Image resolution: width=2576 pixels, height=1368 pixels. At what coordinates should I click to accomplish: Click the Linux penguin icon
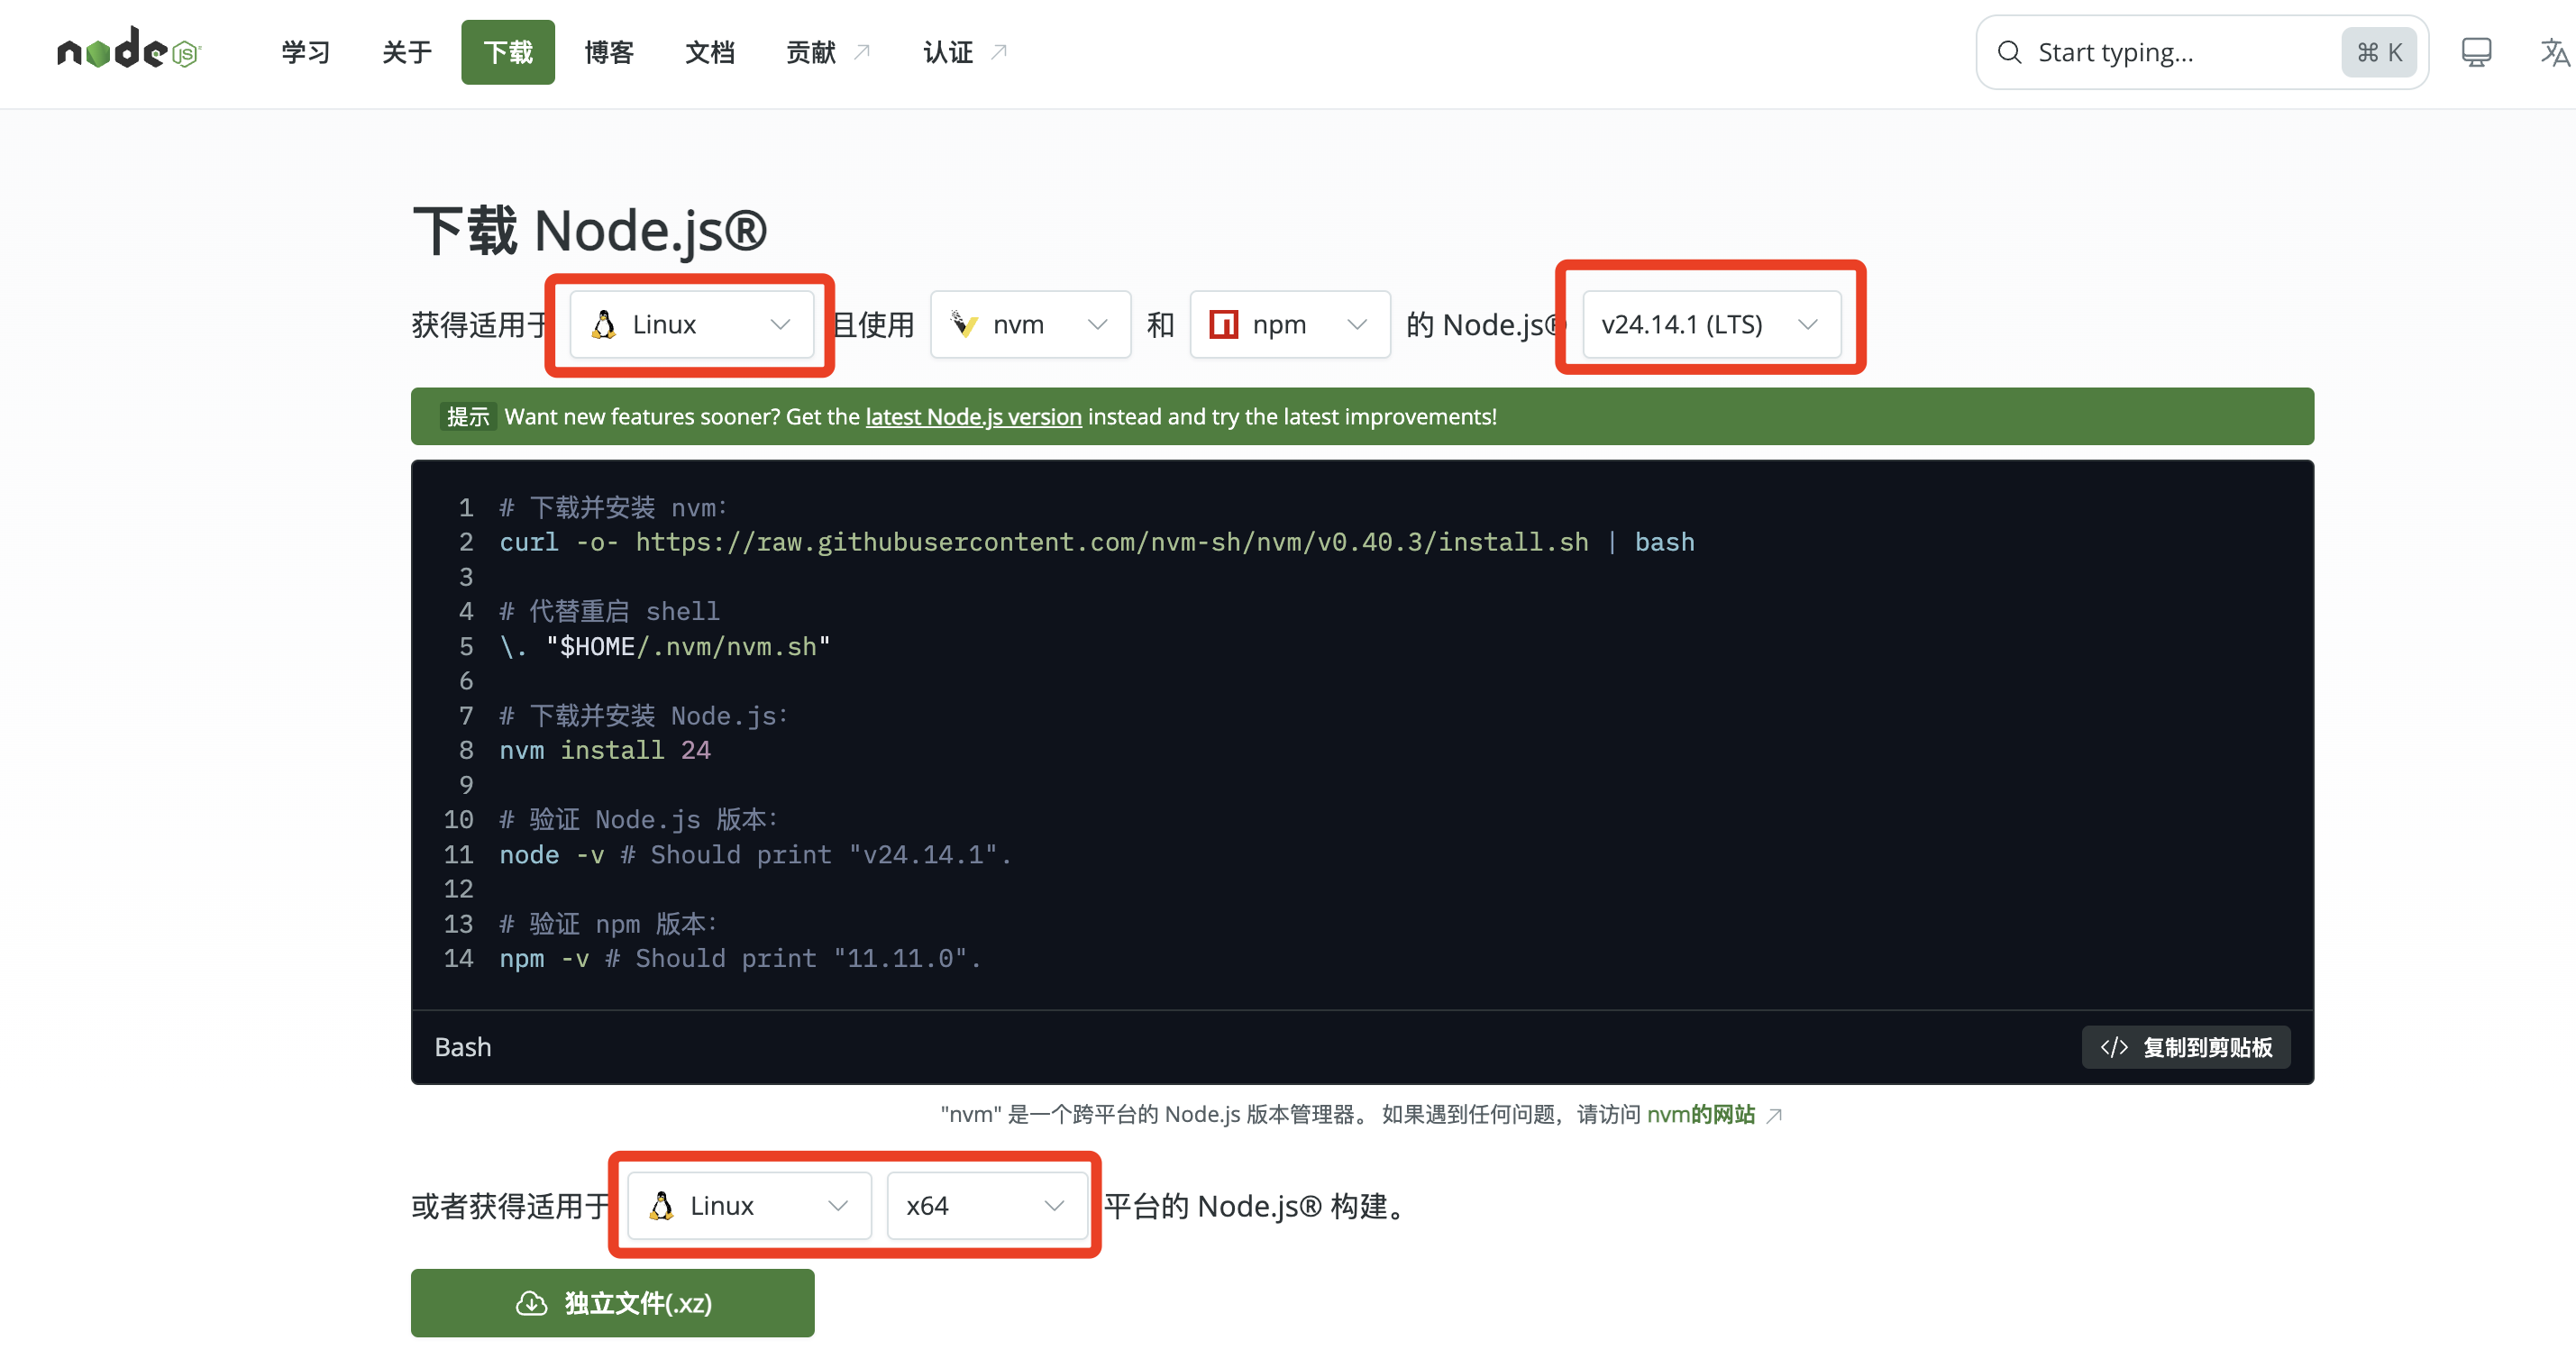pos(603,324)
